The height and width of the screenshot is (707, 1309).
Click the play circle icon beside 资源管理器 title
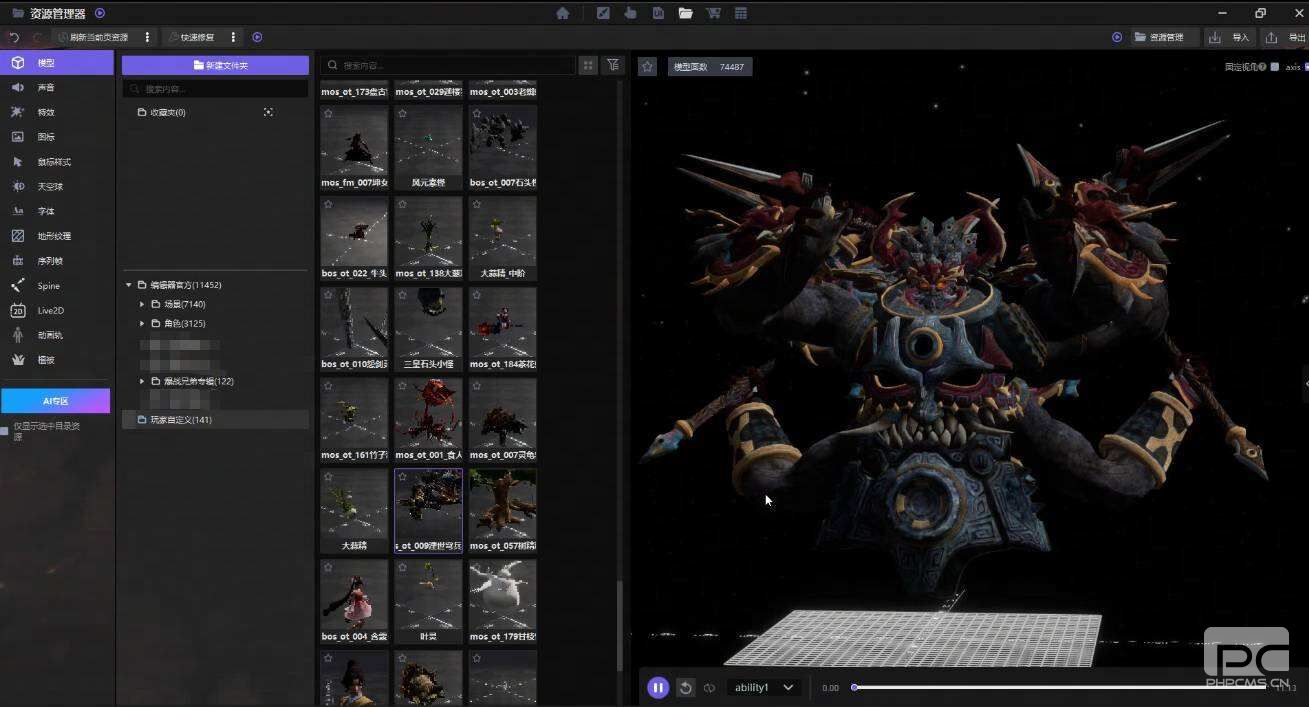pyautogui.click(x=100, y=13)
